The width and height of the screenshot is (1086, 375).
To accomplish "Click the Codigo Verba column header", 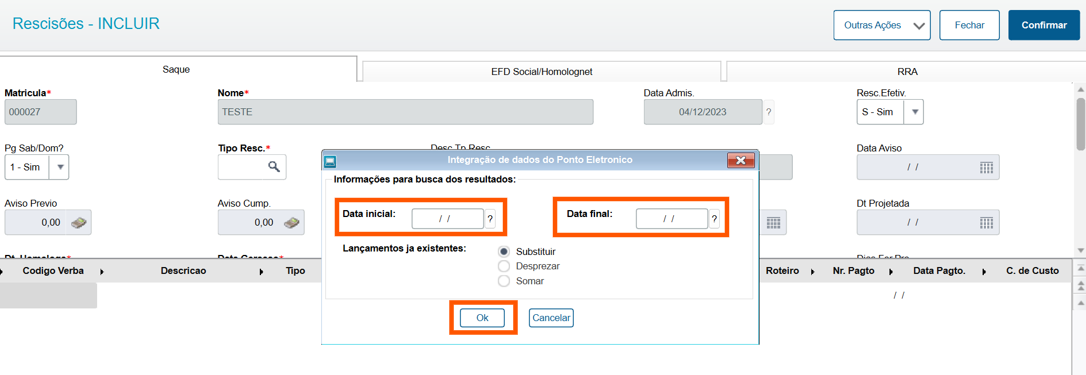I will click(x=53, y=271).
